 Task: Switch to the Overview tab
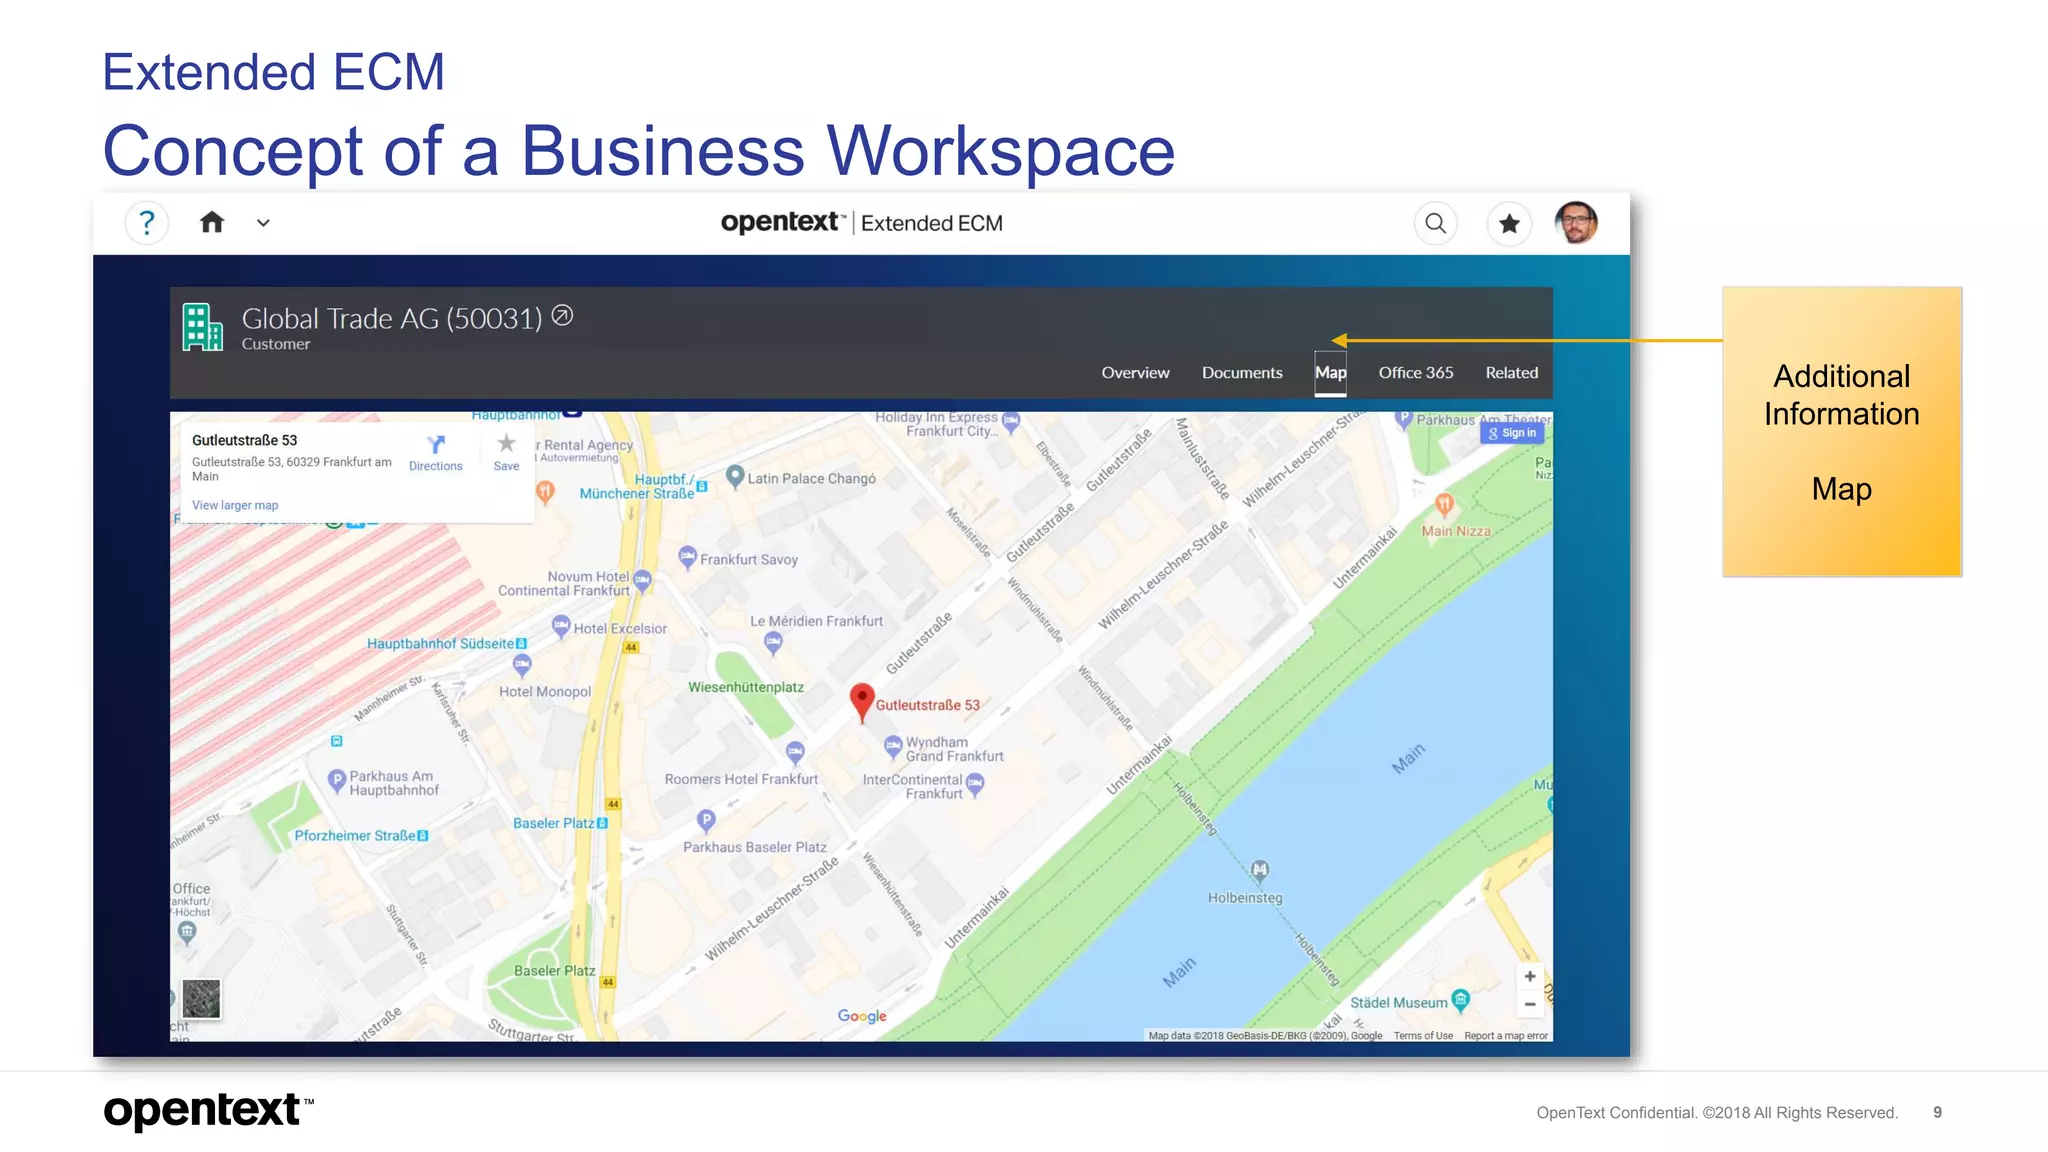pos(1135,373)
